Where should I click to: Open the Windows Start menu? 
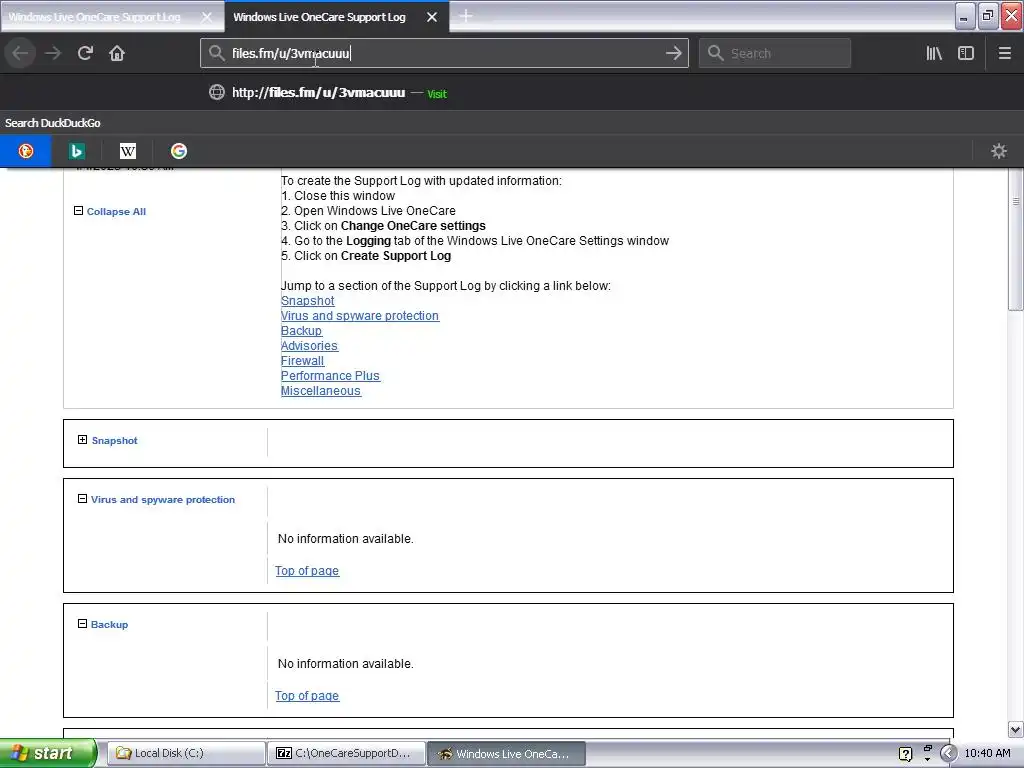(48, 753)
